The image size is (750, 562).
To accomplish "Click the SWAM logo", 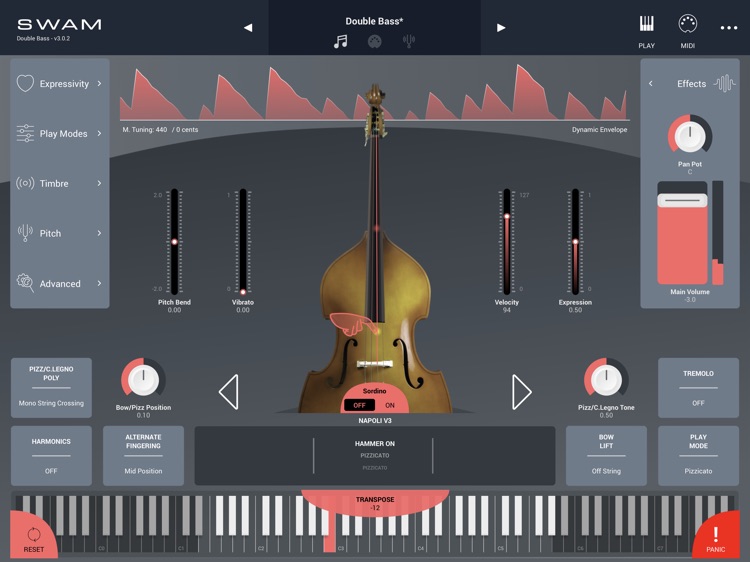I will pyautogui.click(x=59, y=24).
